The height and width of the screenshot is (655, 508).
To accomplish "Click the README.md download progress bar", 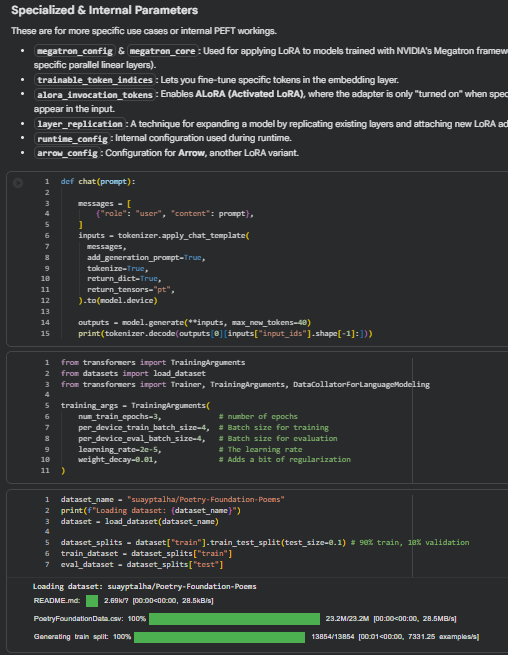I will (92, 601).
